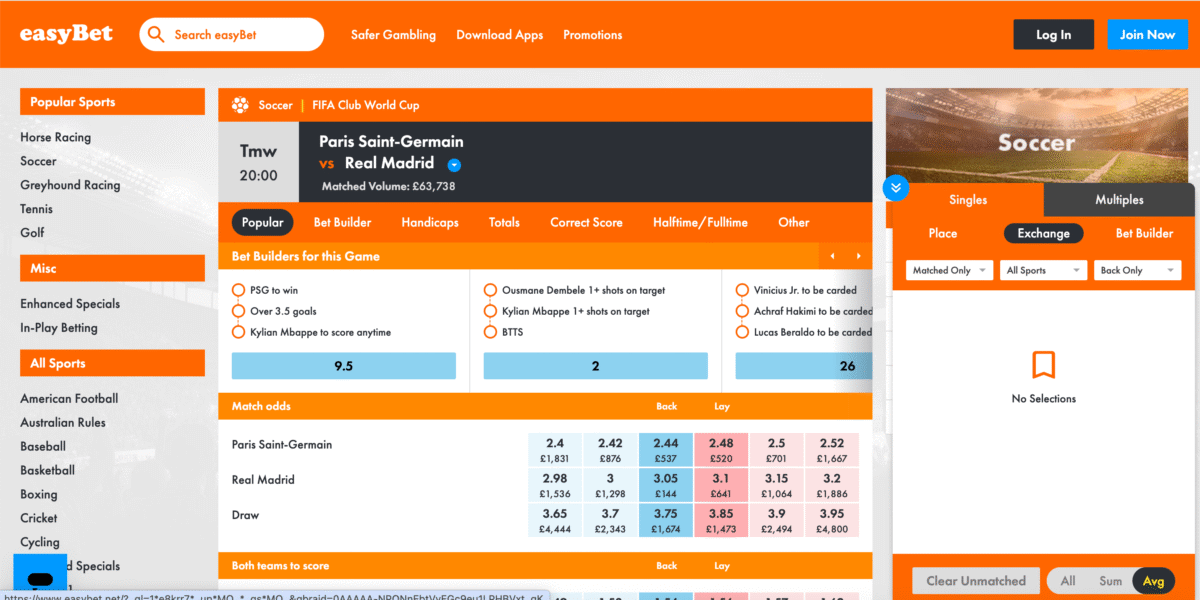1200x600 pixels.
Task: Select Over 3.5 goals option
Action: [x=239, y=311]
